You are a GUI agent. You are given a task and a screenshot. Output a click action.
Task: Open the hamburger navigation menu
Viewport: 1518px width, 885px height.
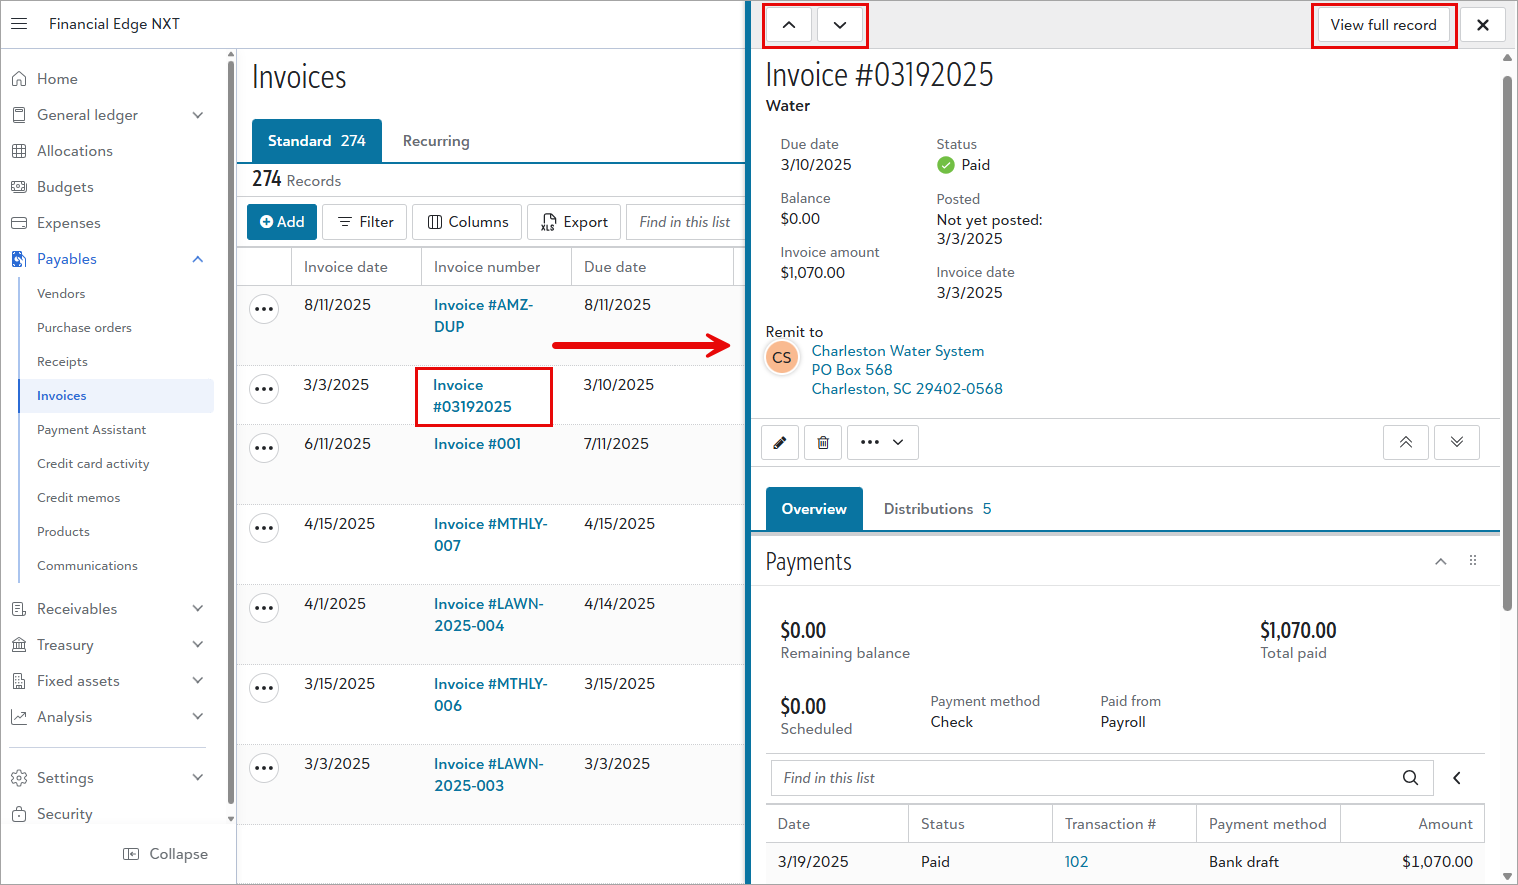(x=19, y=24)
